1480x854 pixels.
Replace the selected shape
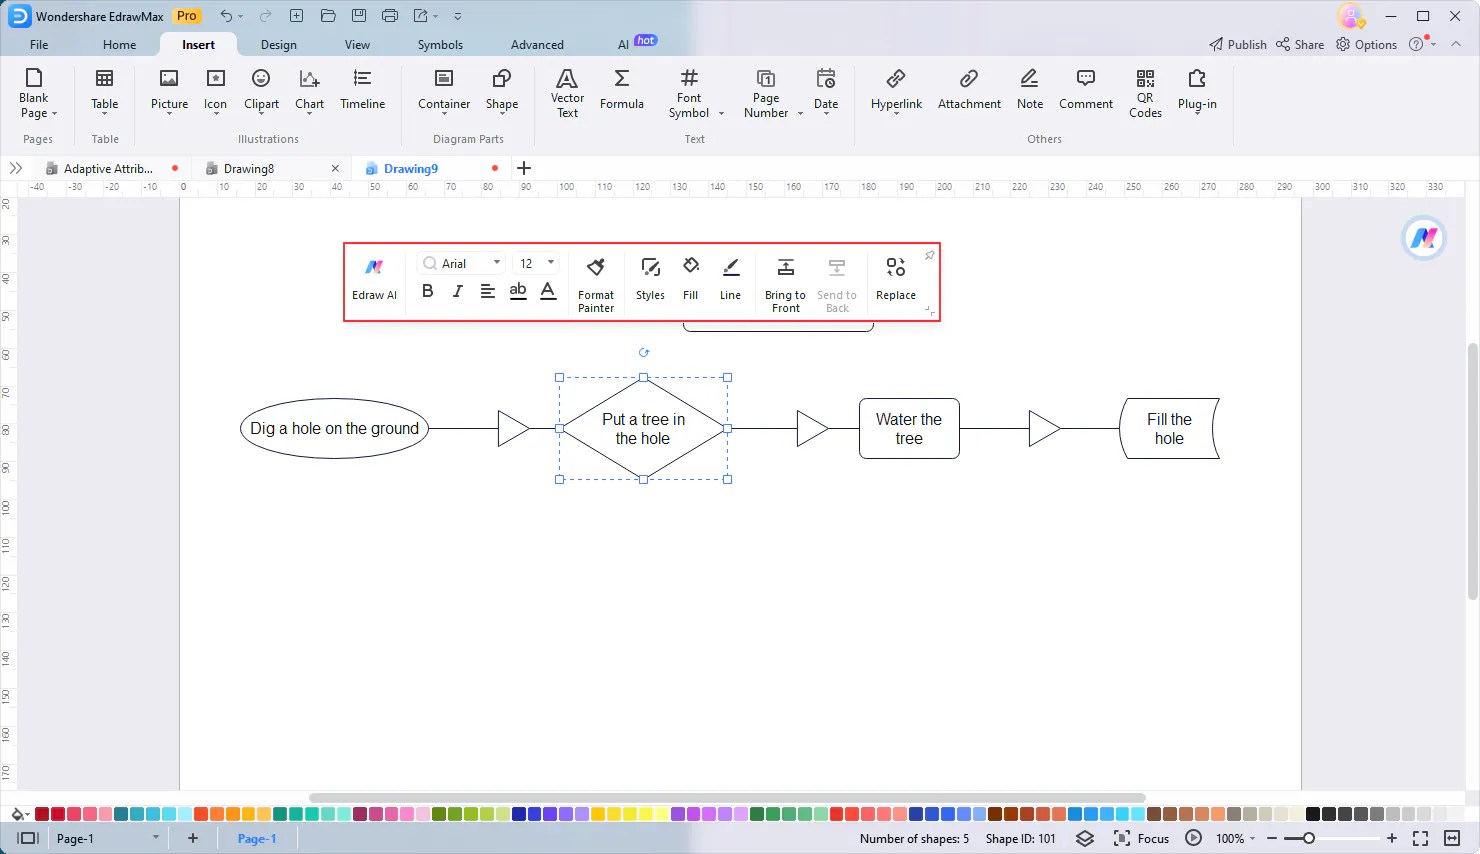896,280
